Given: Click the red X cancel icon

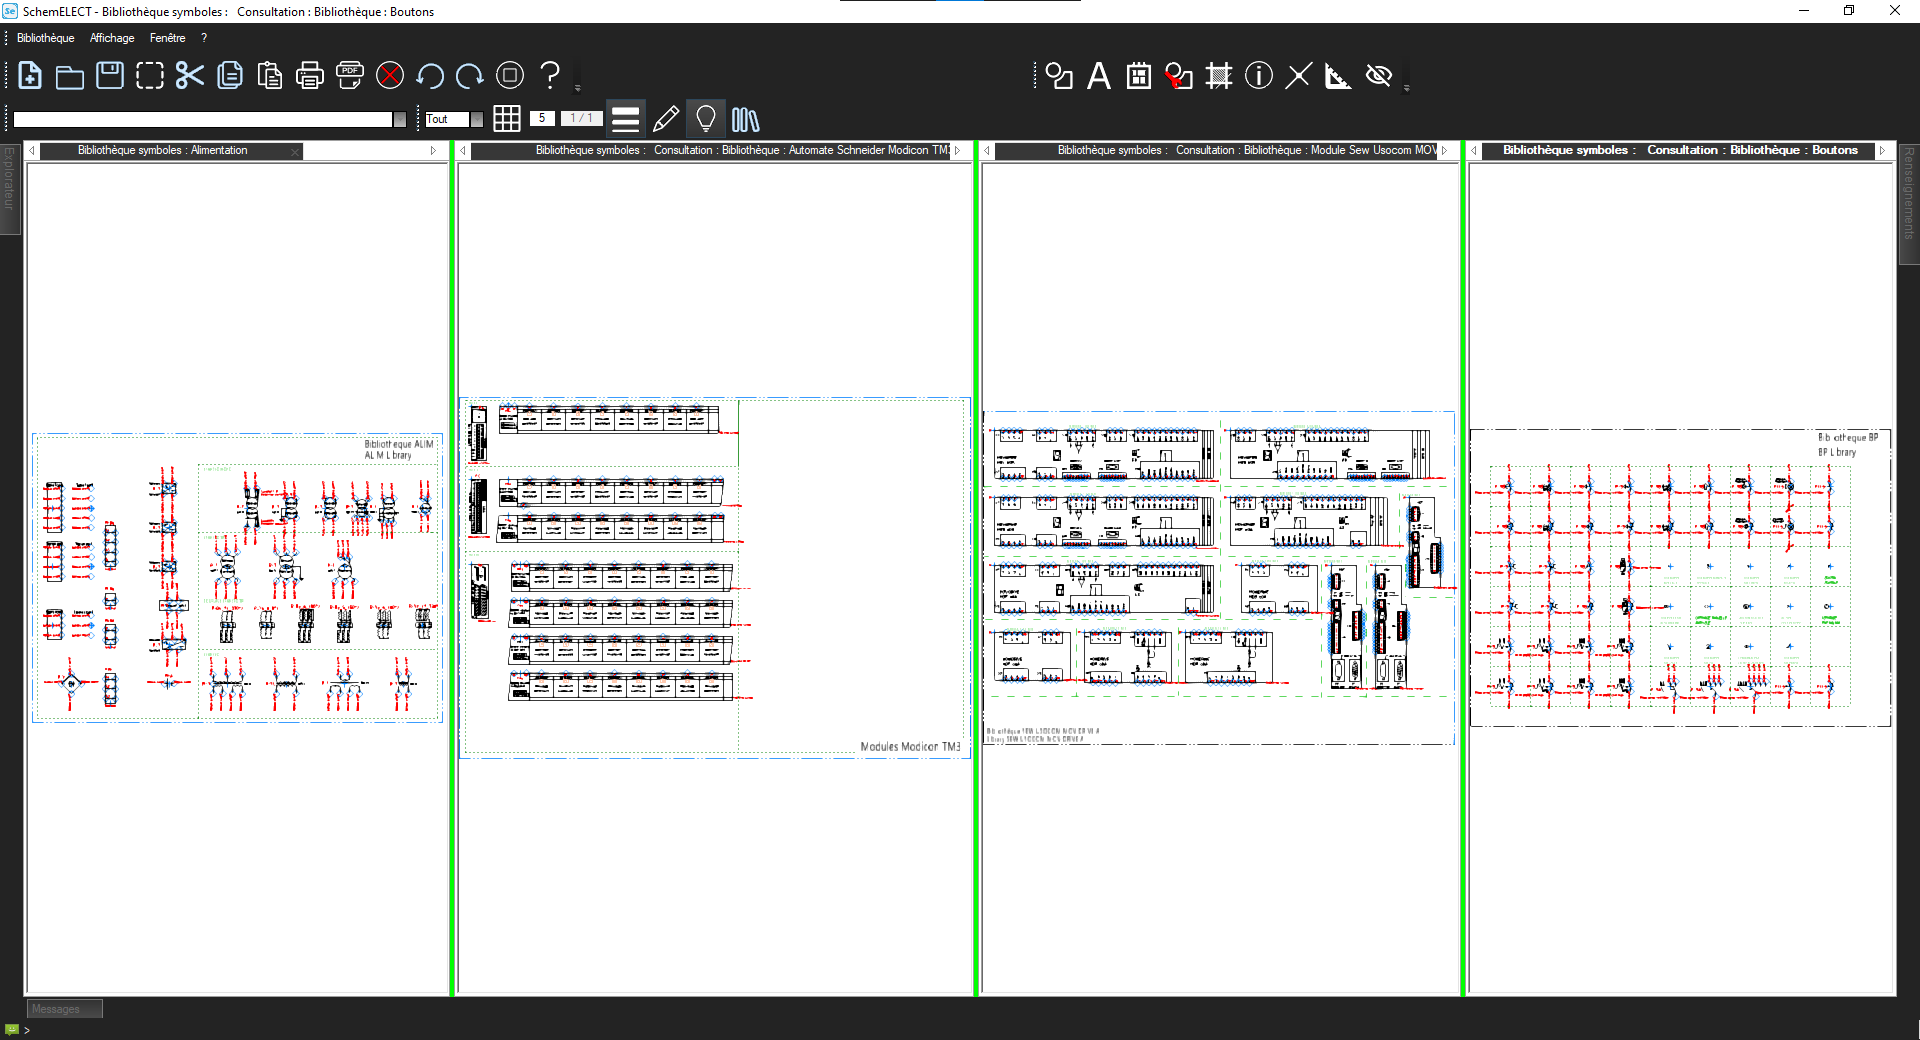Looking at the screenshot, I should (x=390, y=76).
